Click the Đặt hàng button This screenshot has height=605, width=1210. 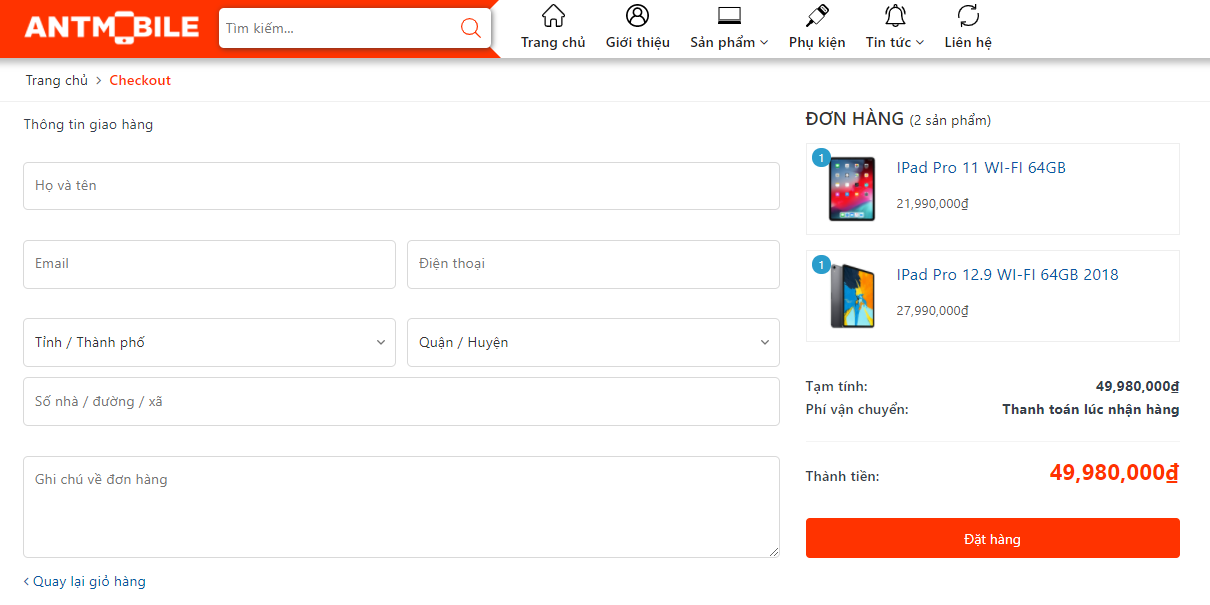[993, 538]
